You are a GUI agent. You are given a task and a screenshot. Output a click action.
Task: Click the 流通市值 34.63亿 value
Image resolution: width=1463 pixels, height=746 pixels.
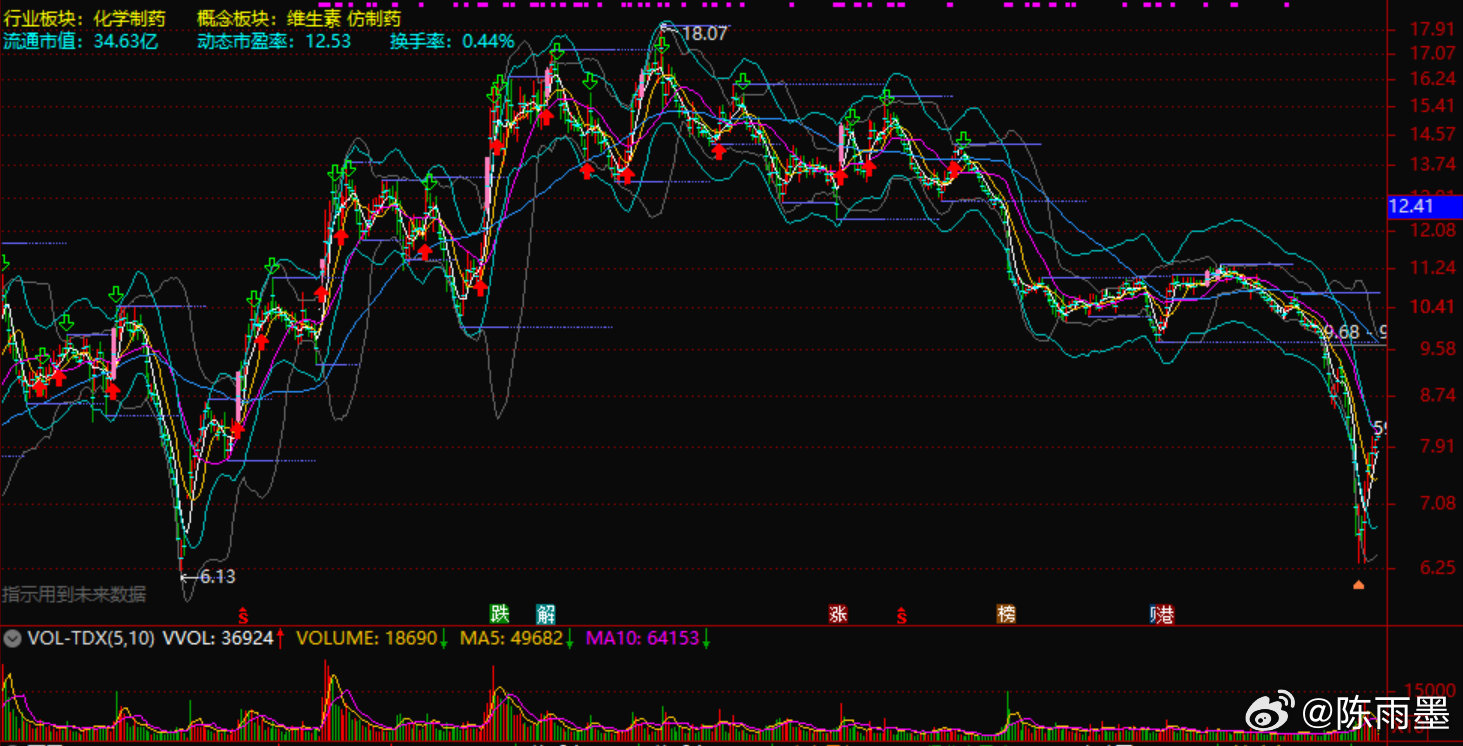tap(81, 41)
